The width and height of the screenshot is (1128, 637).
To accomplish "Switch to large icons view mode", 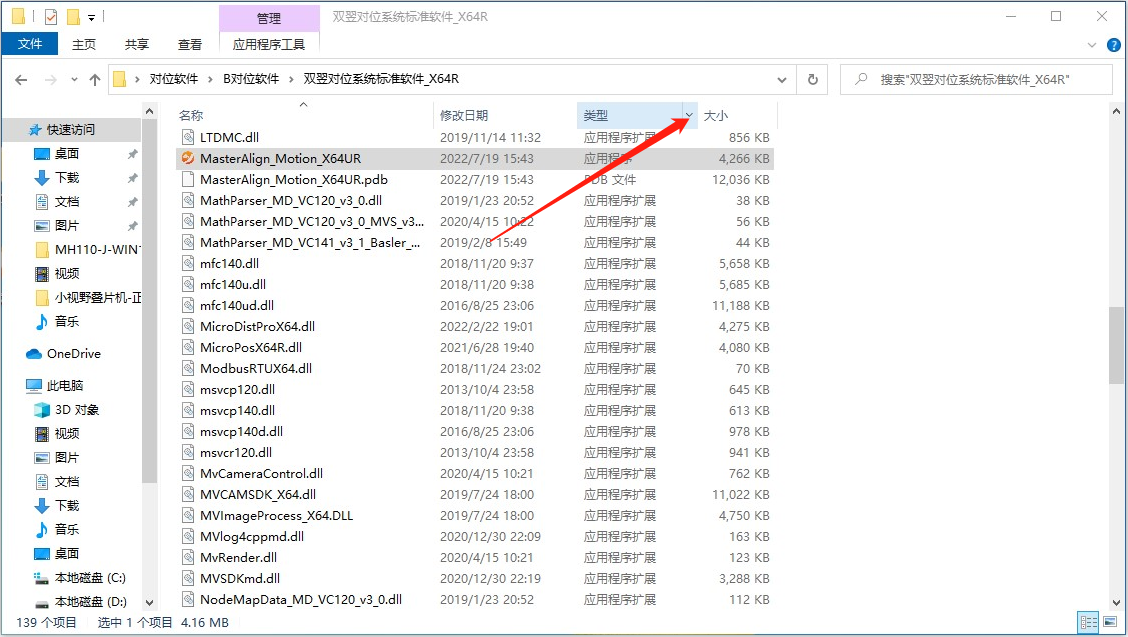I will [x=1109, y=622].
